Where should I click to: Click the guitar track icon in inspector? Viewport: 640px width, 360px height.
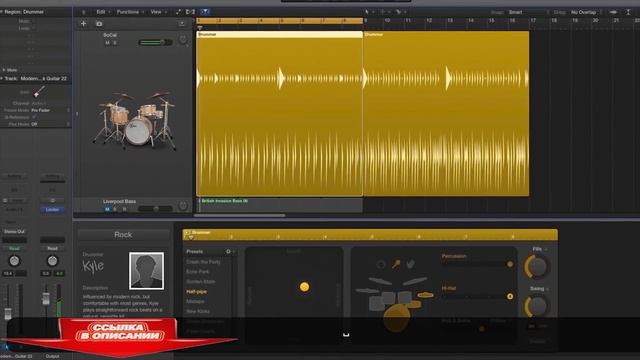point(39,92)
